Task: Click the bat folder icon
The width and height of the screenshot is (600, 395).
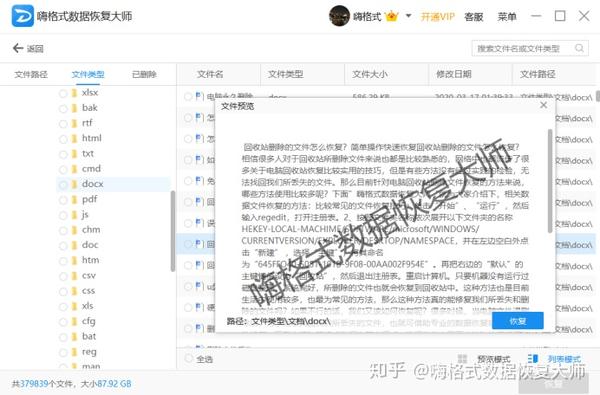Action: [x=75, y=337]
